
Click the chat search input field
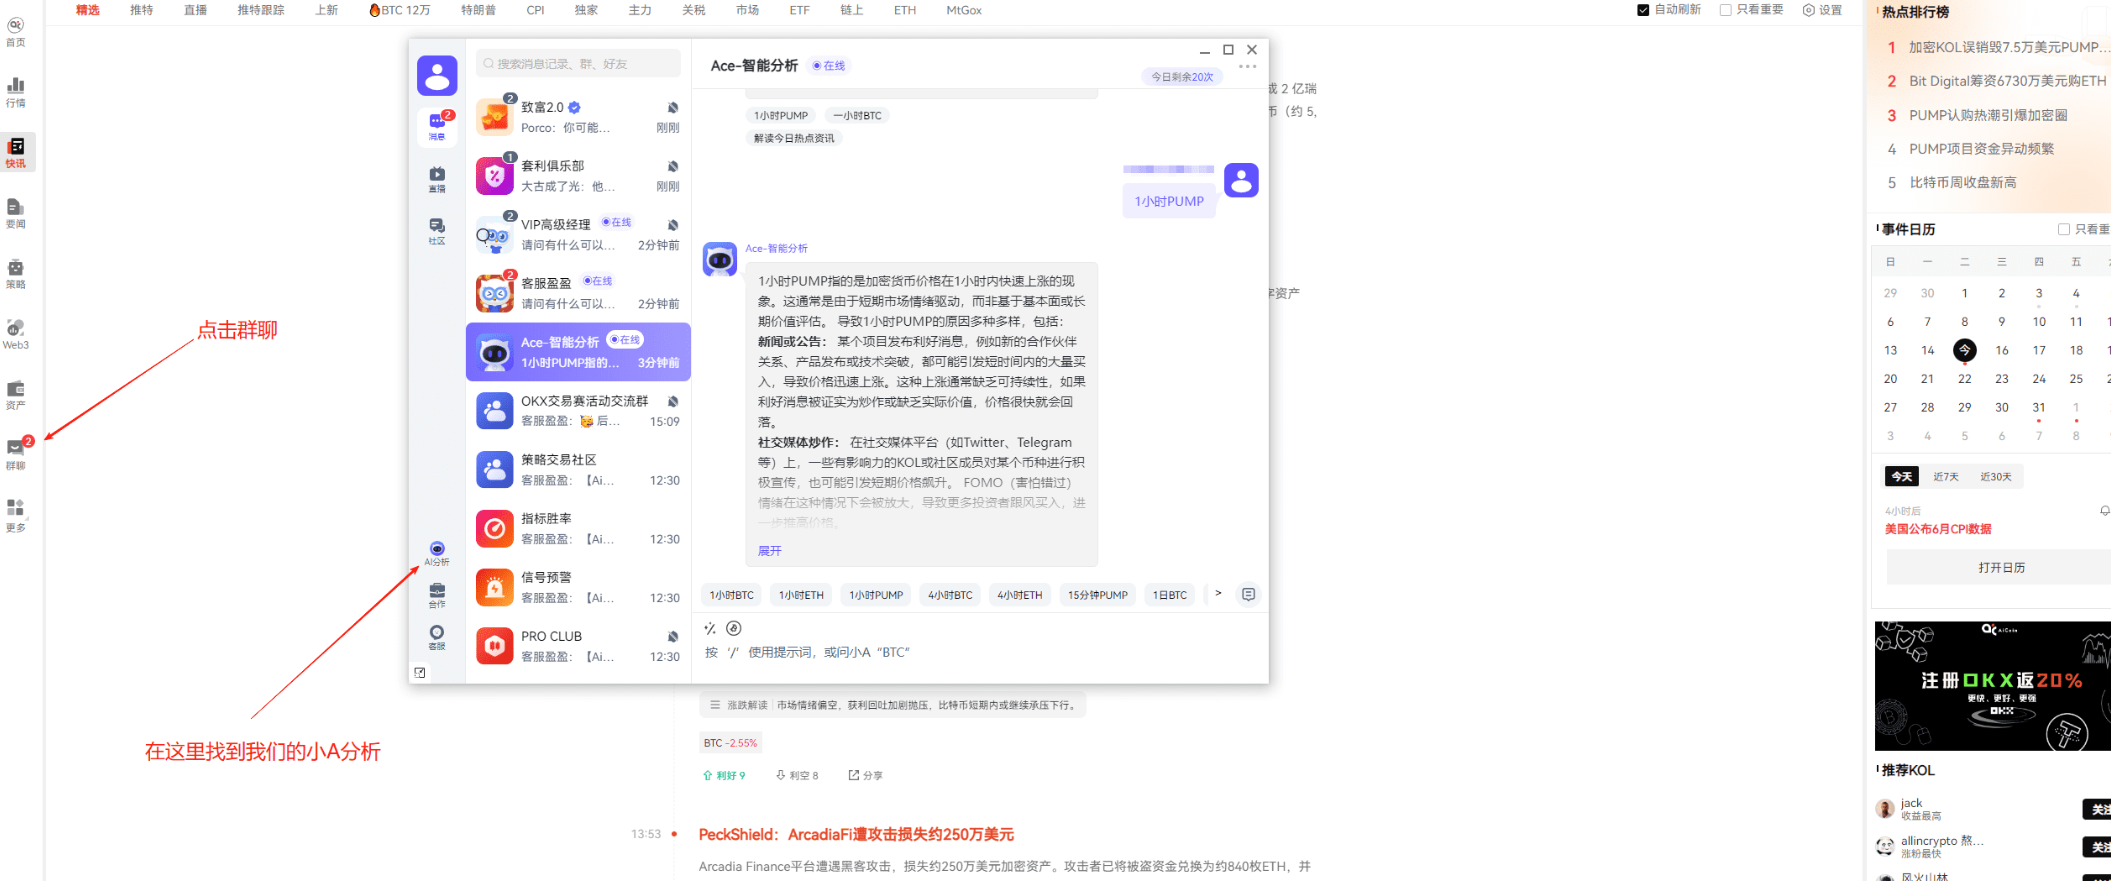(578, 63)
